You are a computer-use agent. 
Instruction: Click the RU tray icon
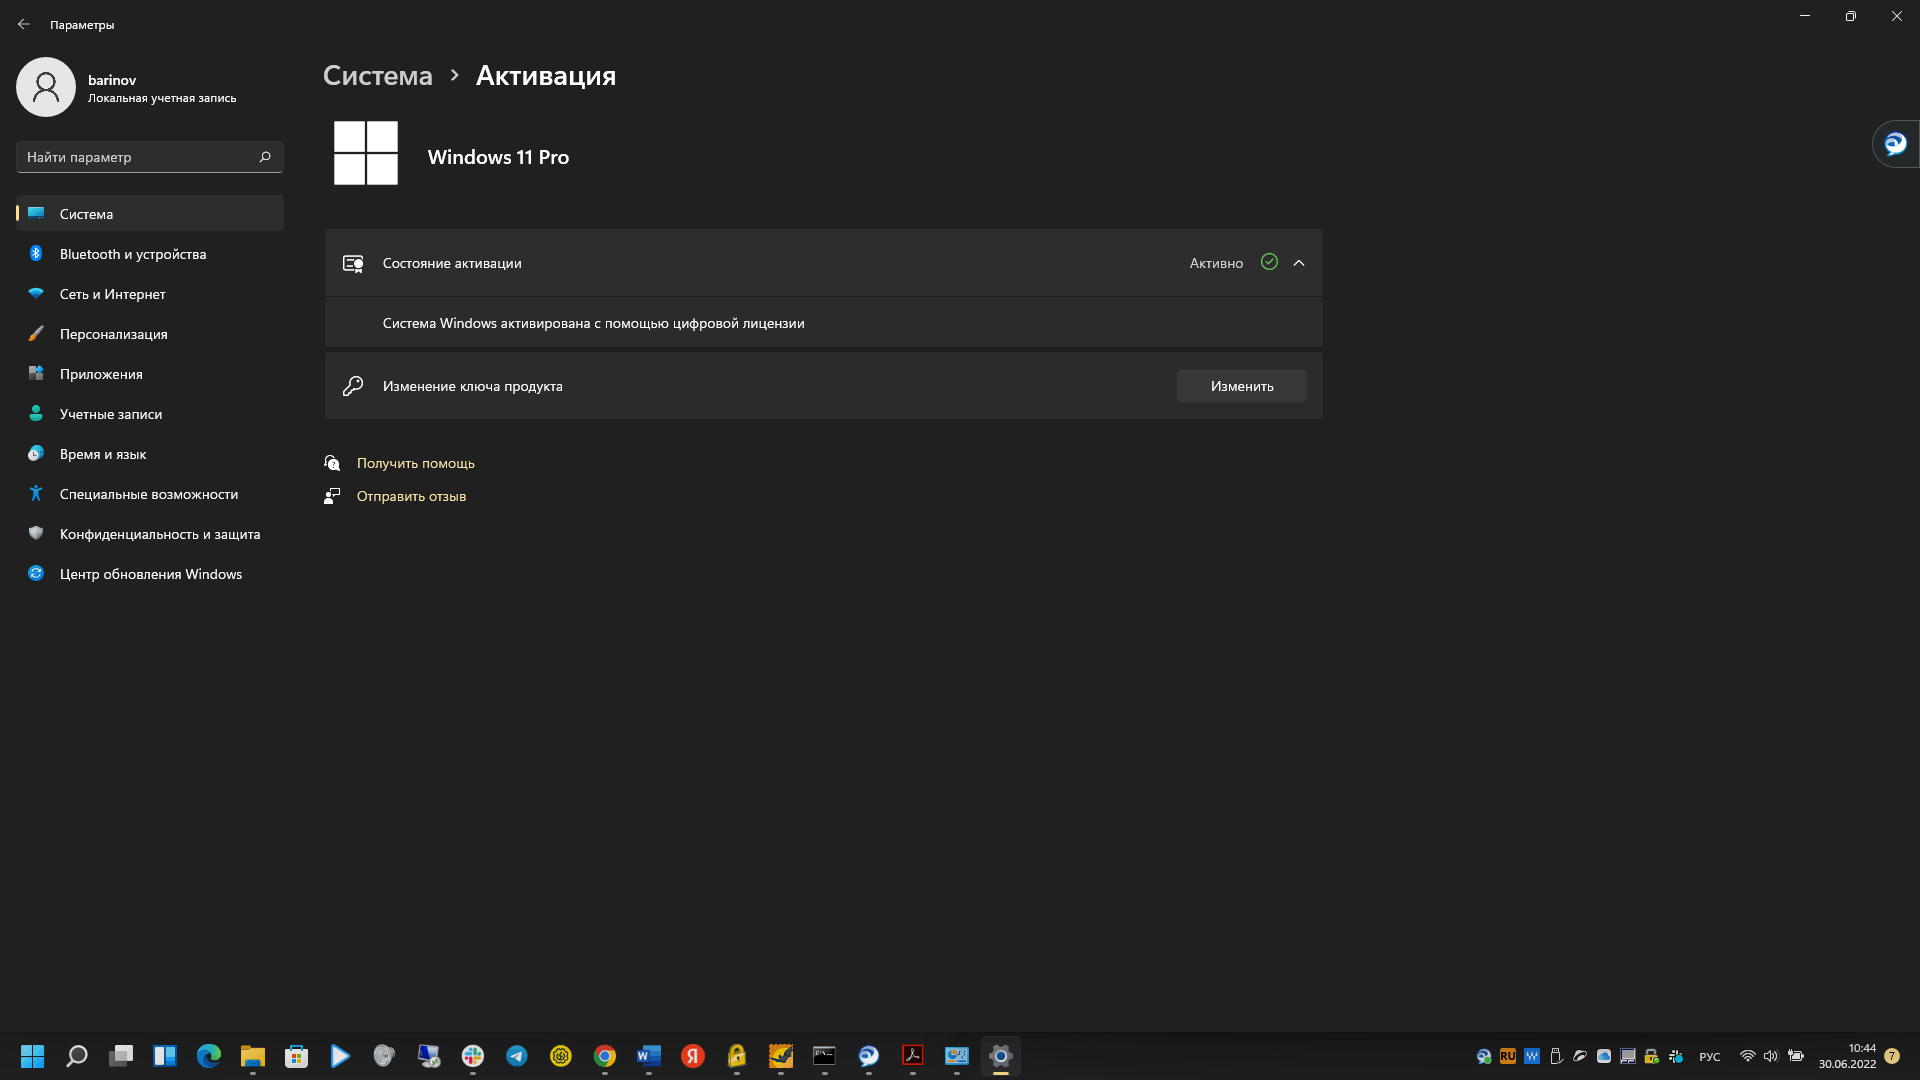click(x=1508, y=1056)
